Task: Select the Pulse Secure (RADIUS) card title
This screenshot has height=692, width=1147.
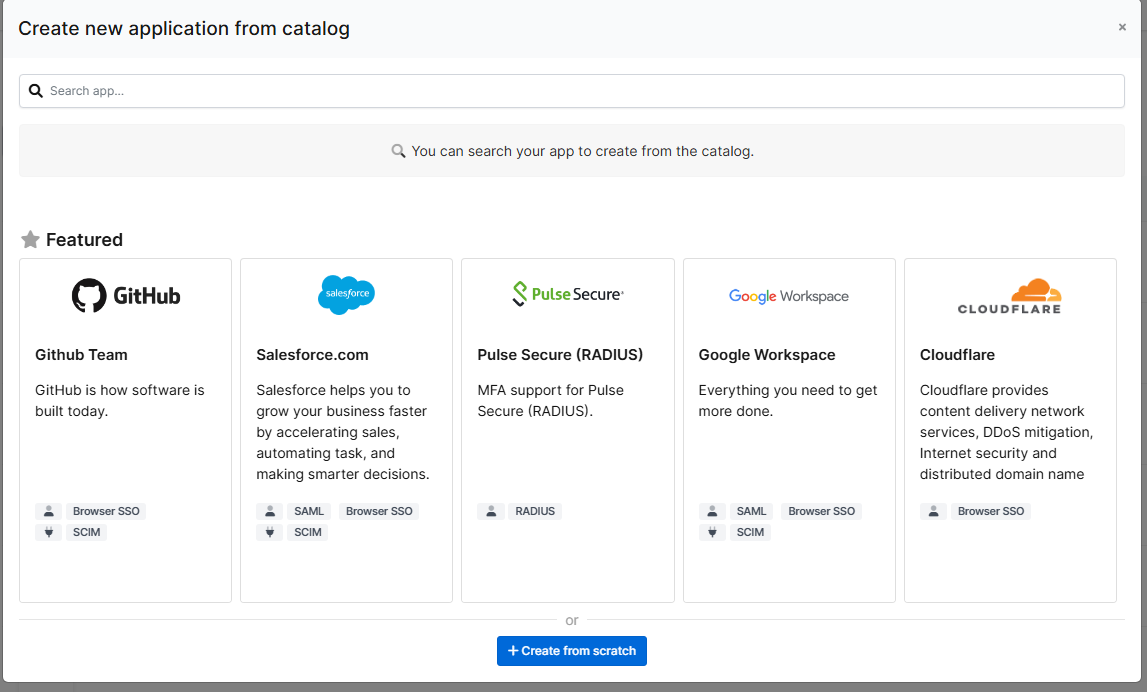Action: [560, 355]
